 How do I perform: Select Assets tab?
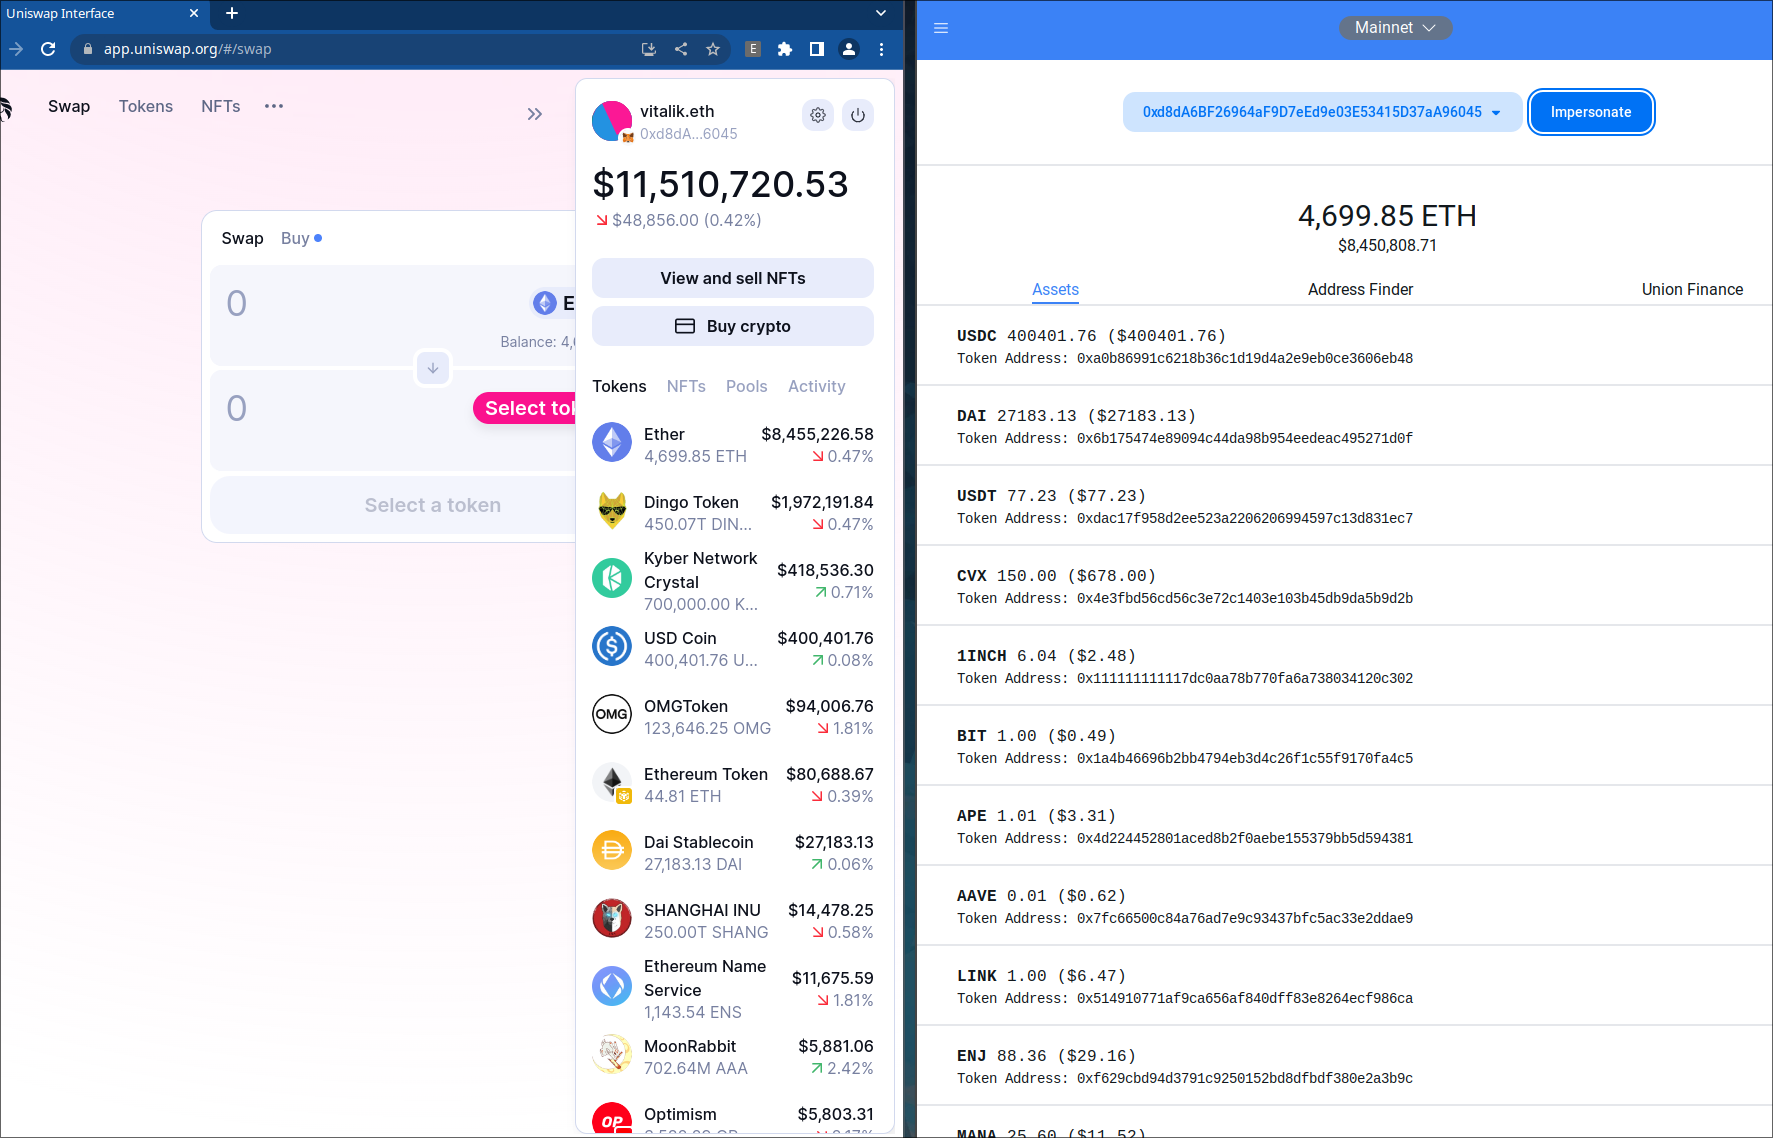click(x=1055, y=289)
